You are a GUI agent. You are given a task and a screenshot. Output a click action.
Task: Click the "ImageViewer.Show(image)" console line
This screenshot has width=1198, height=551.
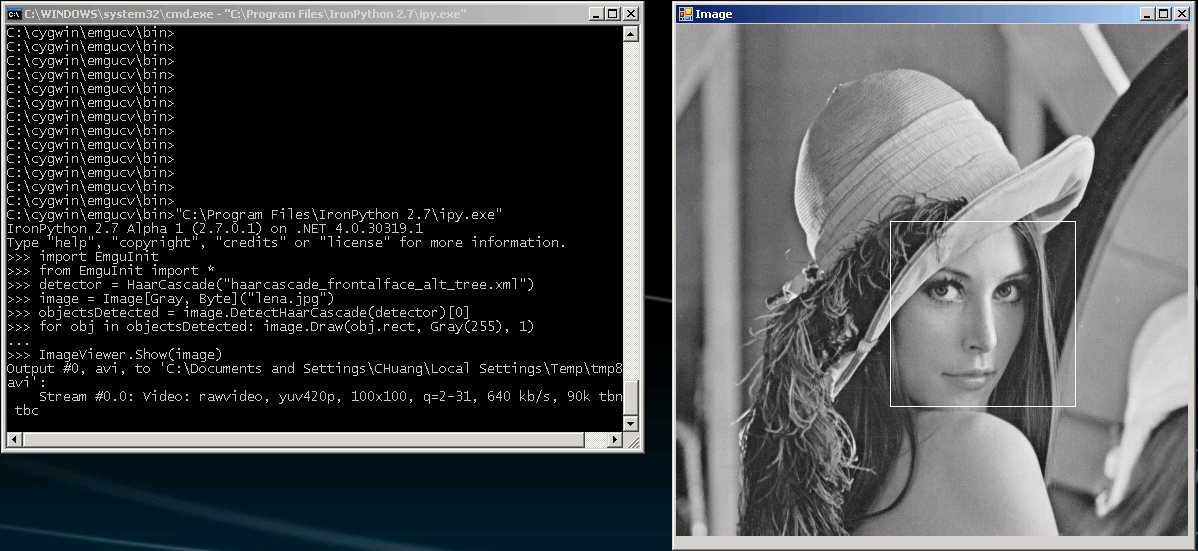click(x=115, y=355)
